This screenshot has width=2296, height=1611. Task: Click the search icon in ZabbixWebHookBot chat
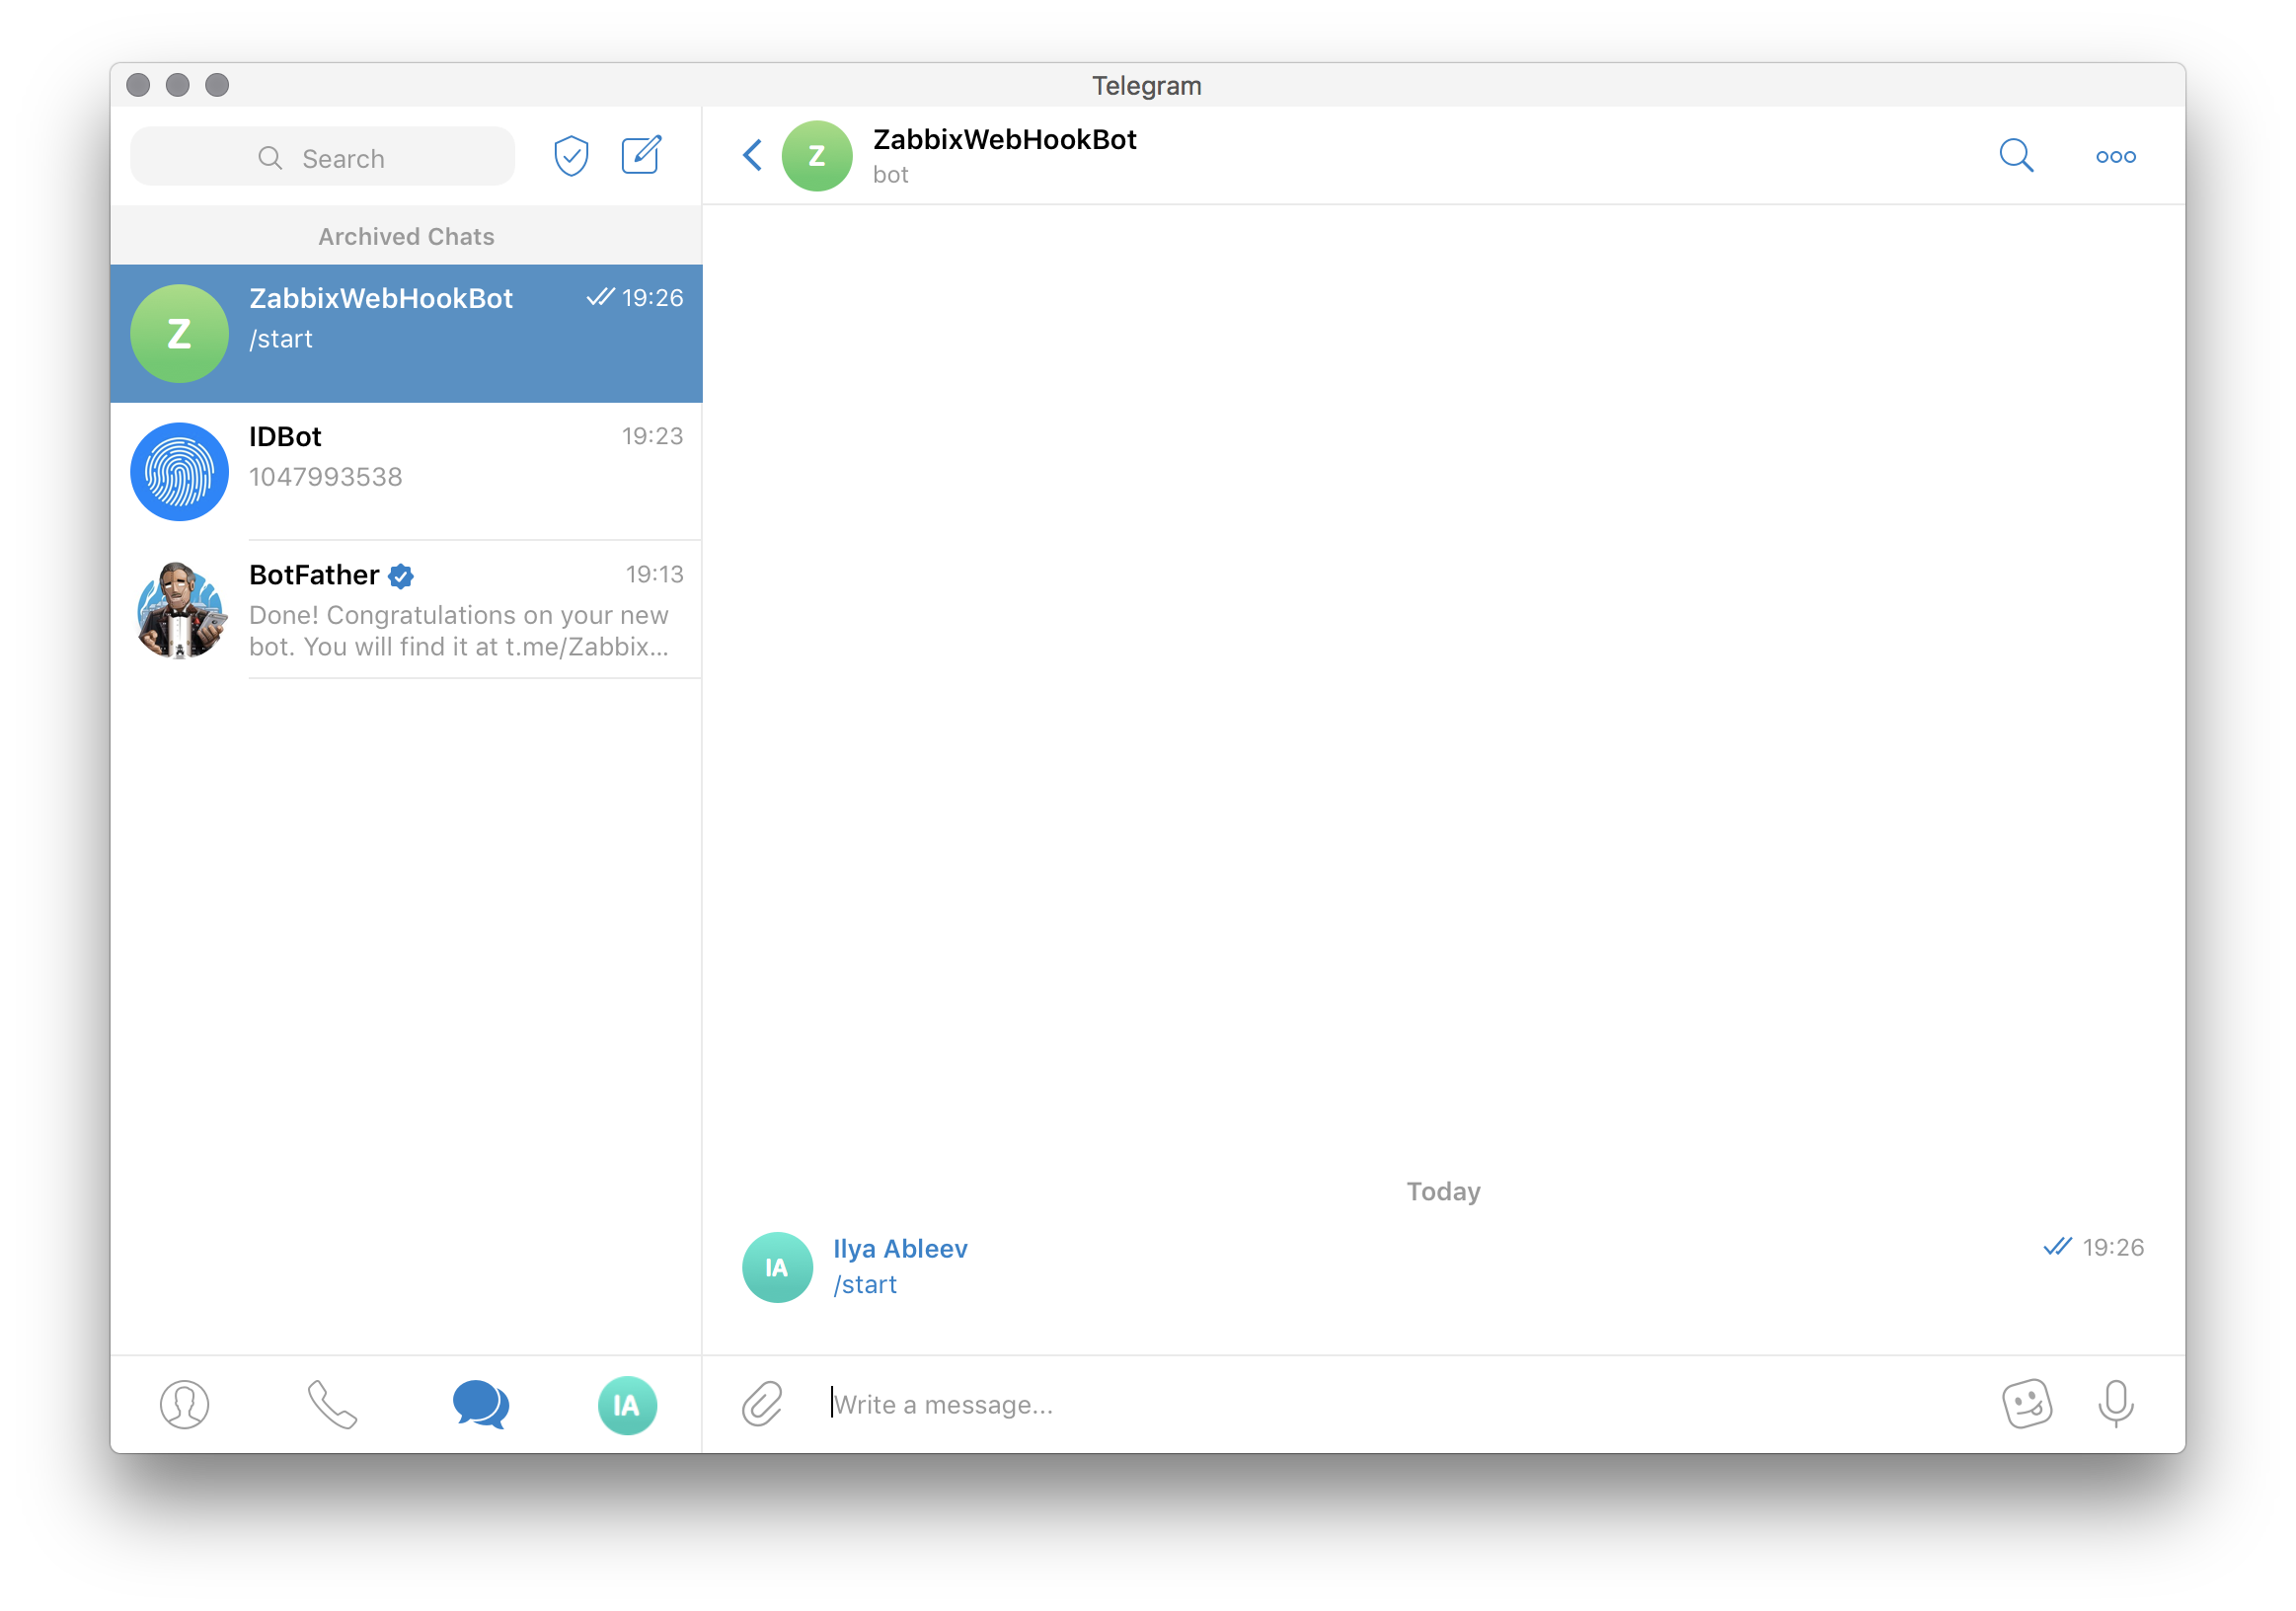(2015, 155)
